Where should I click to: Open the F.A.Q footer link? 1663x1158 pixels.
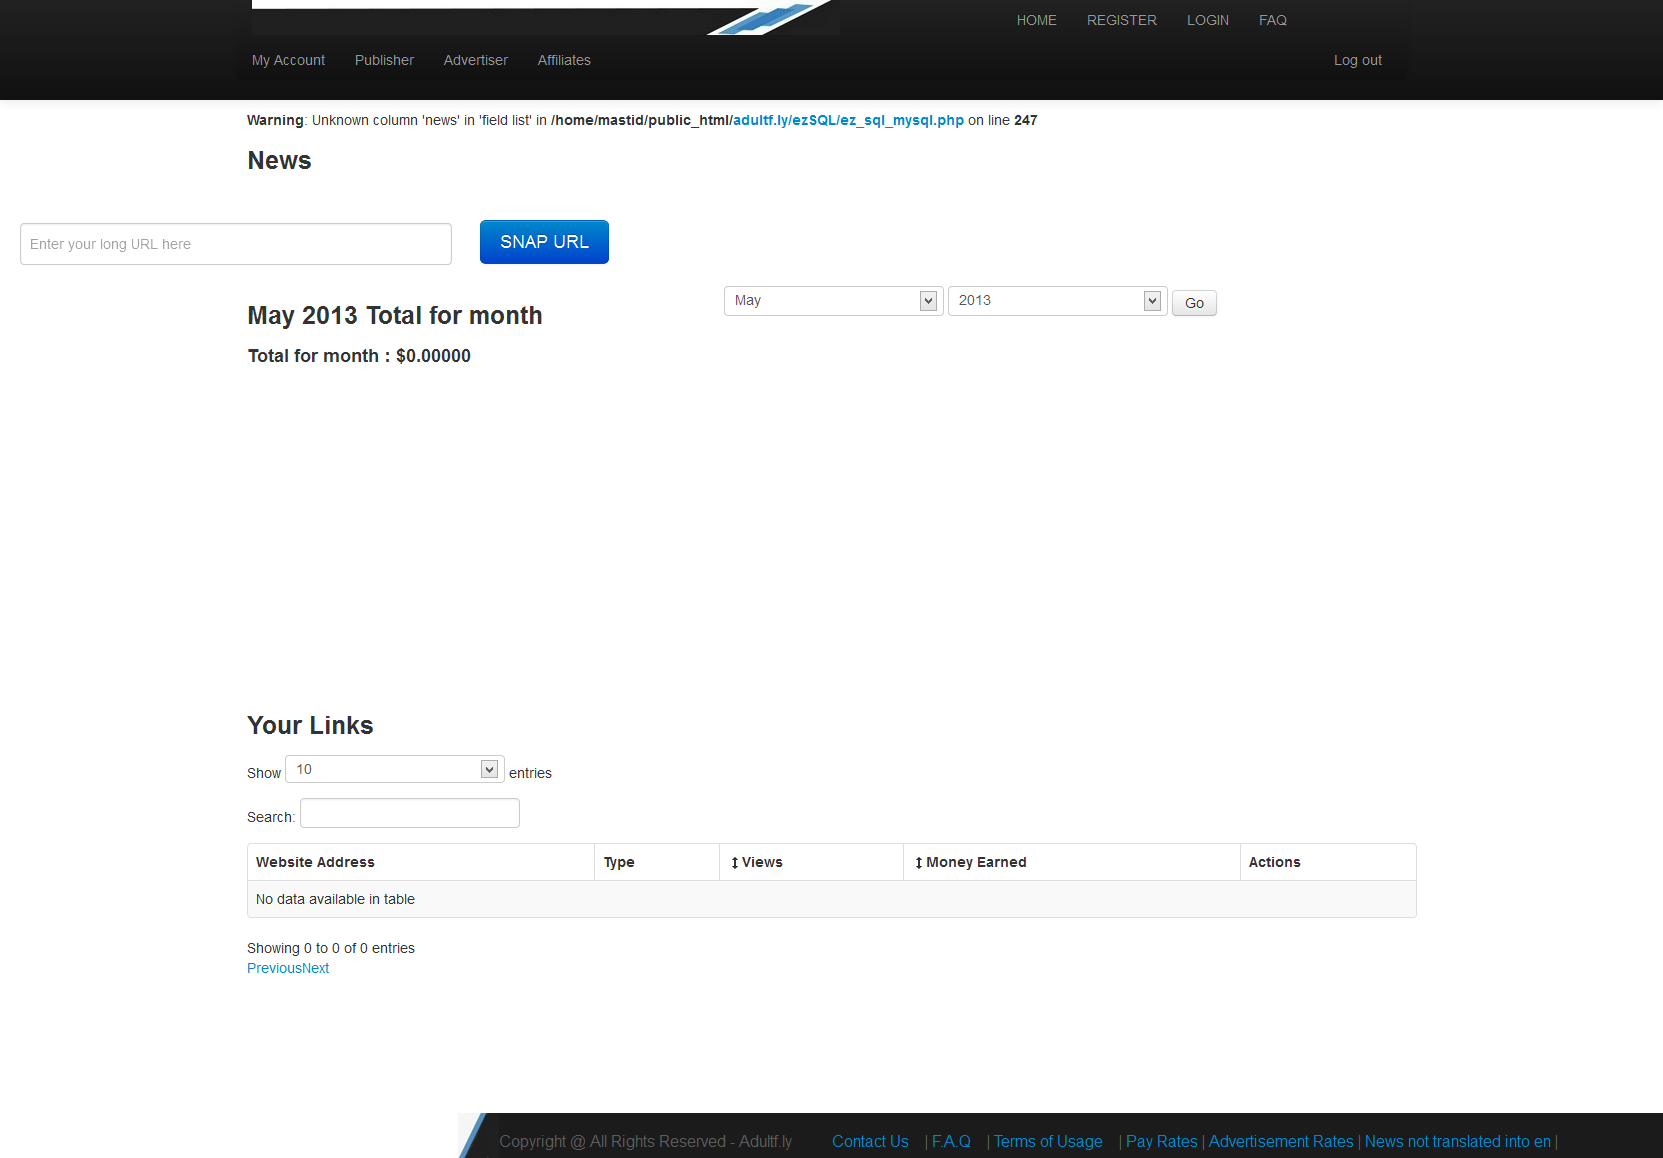951,1141
